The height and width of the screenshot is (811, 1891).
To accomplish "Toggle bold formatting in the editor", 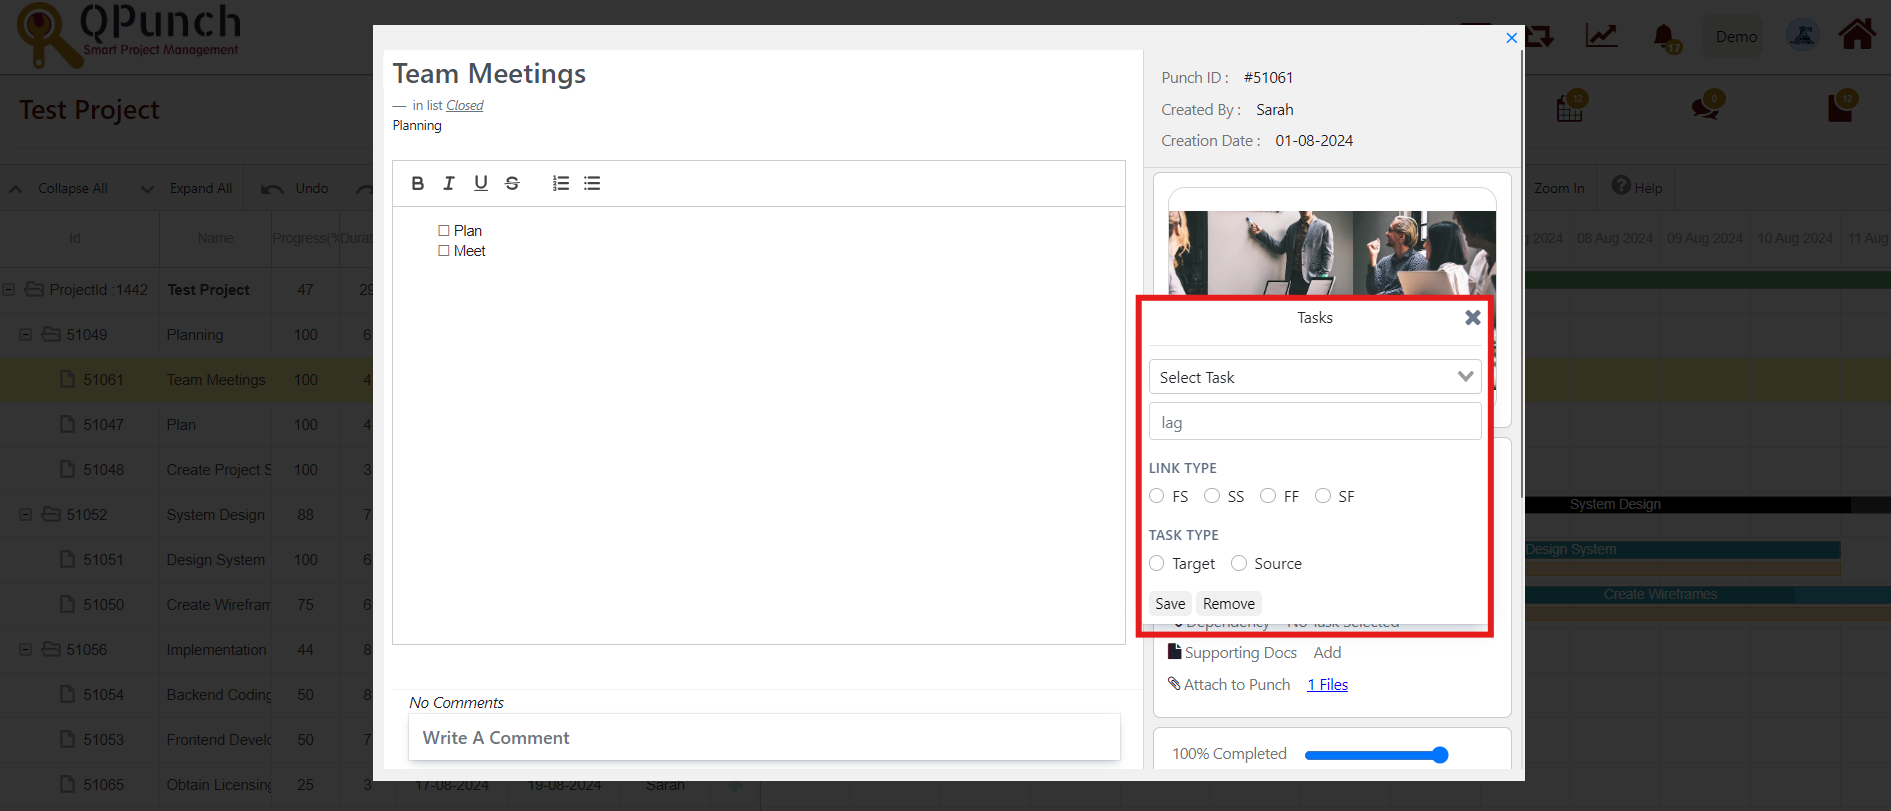I will pyautogui.click(x=418, y=183).
